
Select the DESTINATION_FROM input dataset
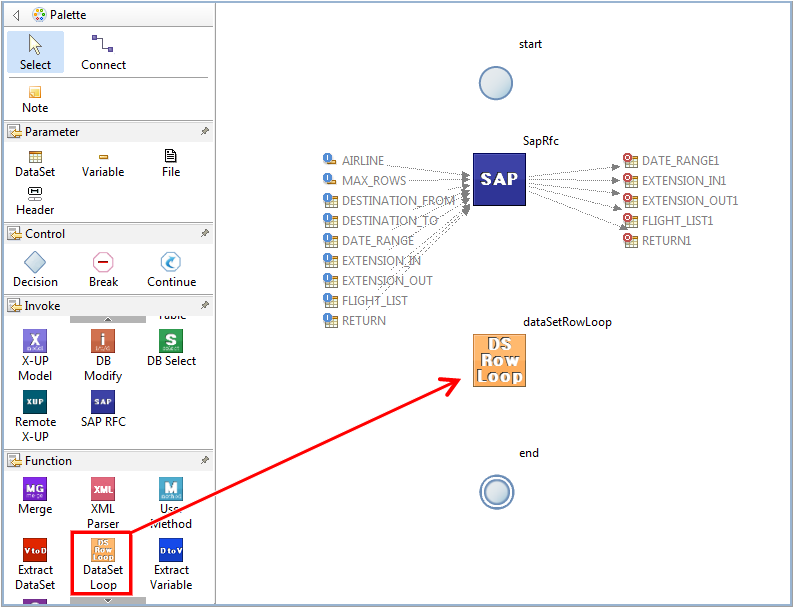click(389, 201)
